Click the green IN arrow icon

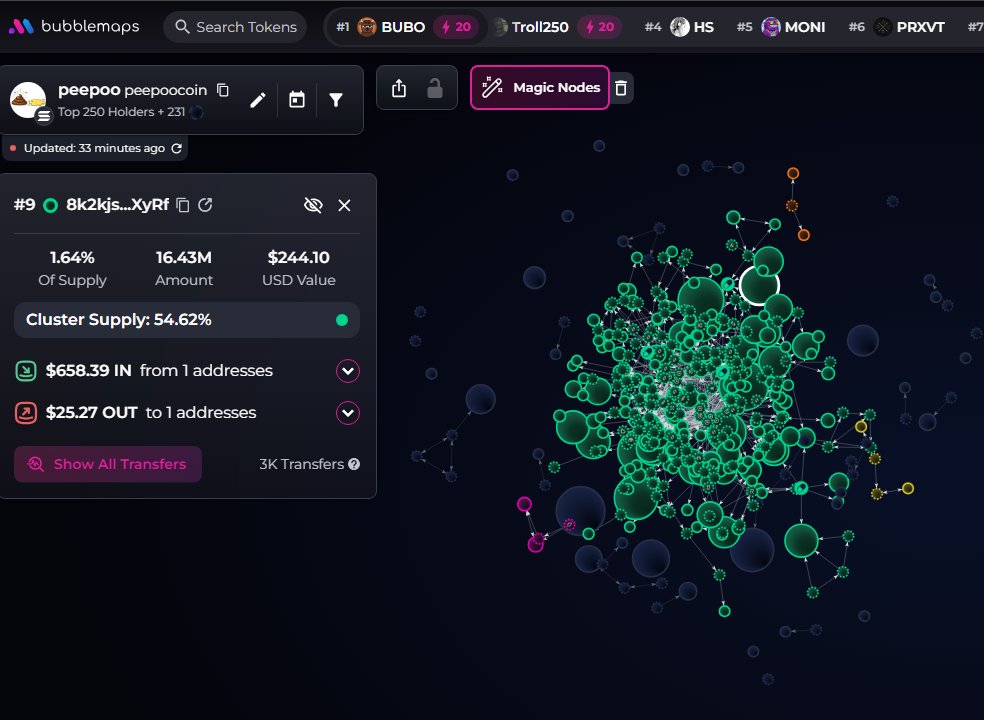pos(26,371)
